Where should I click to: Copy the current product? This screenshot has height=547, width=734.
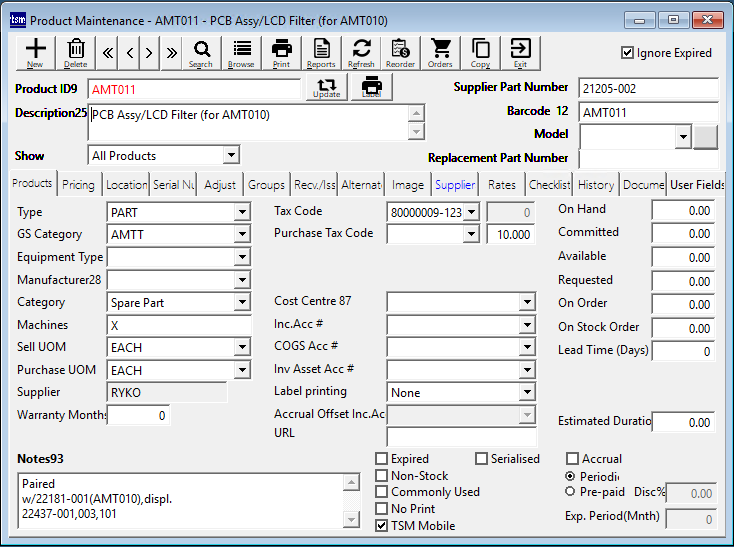pos(481,52)
